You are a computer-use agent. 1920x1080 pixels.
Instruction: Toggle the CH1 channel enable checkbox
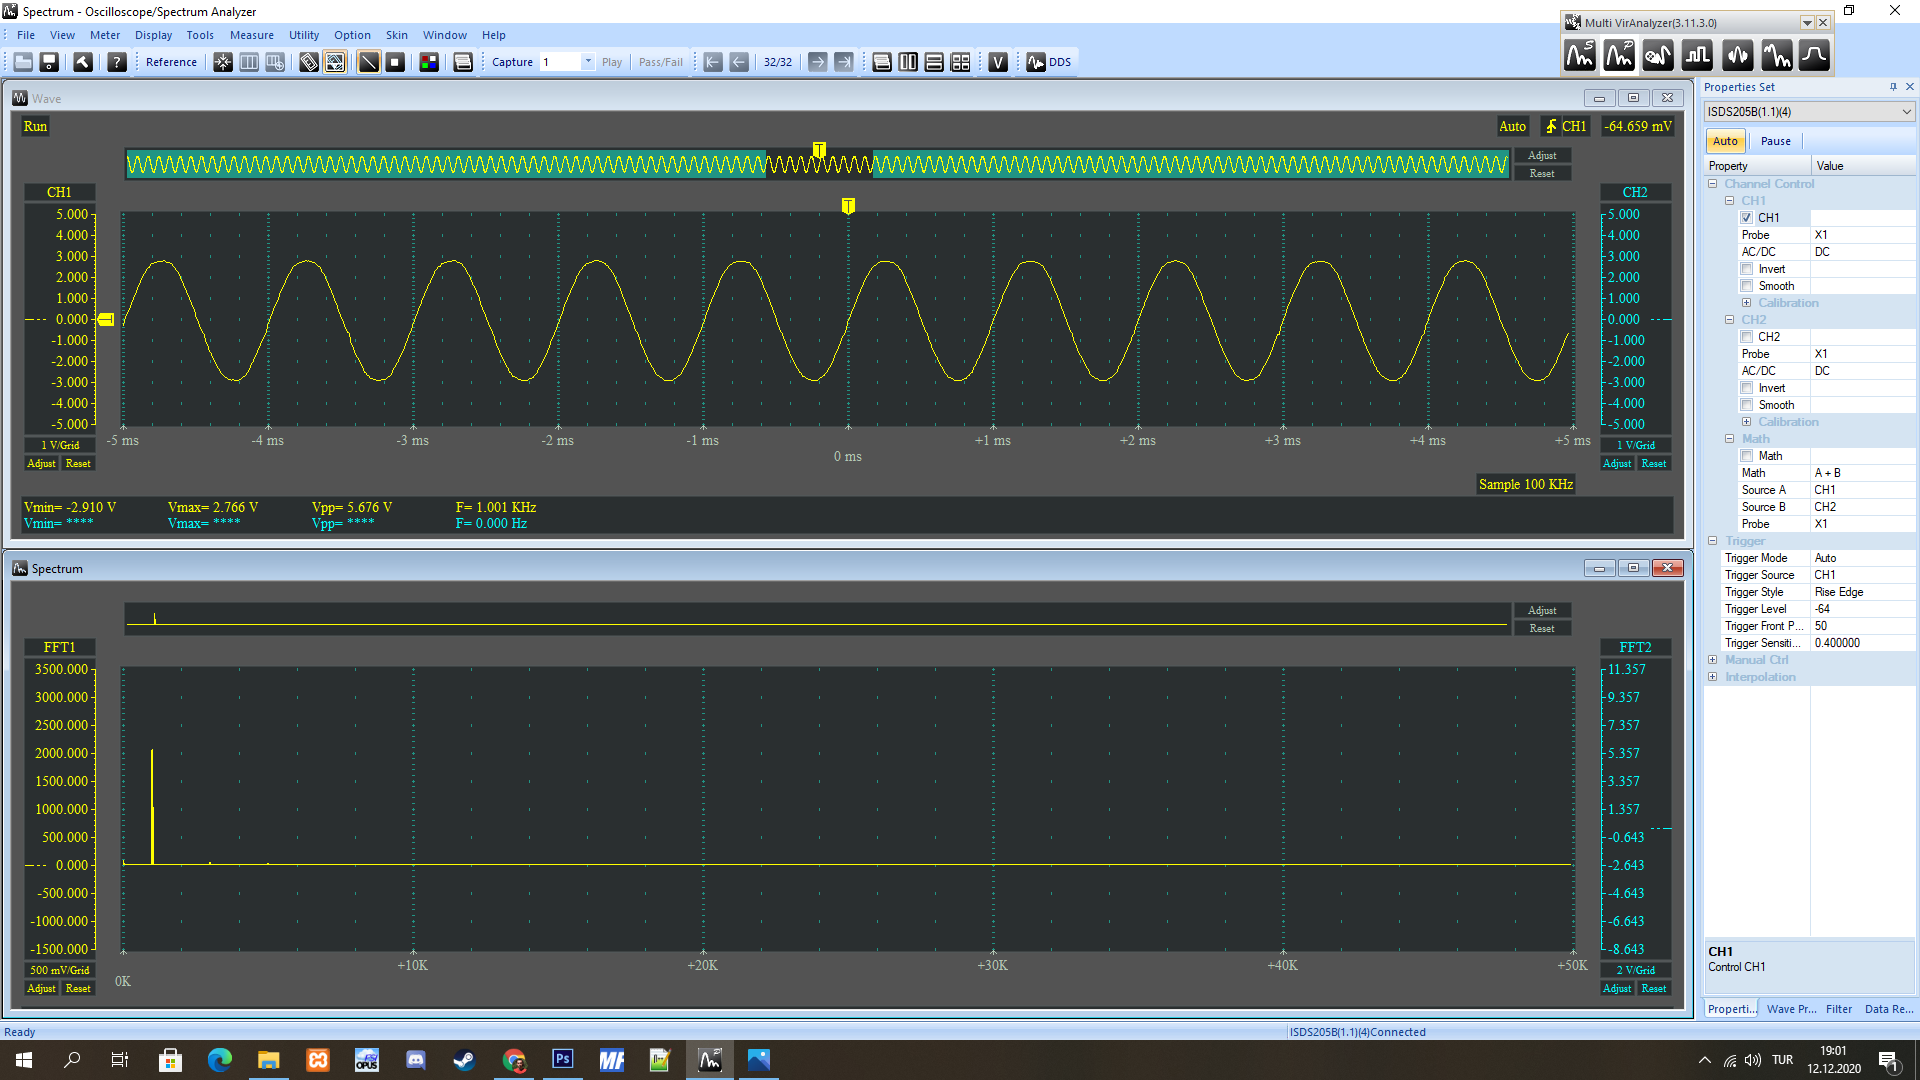pyautogui.click(x=1747, y=218)
